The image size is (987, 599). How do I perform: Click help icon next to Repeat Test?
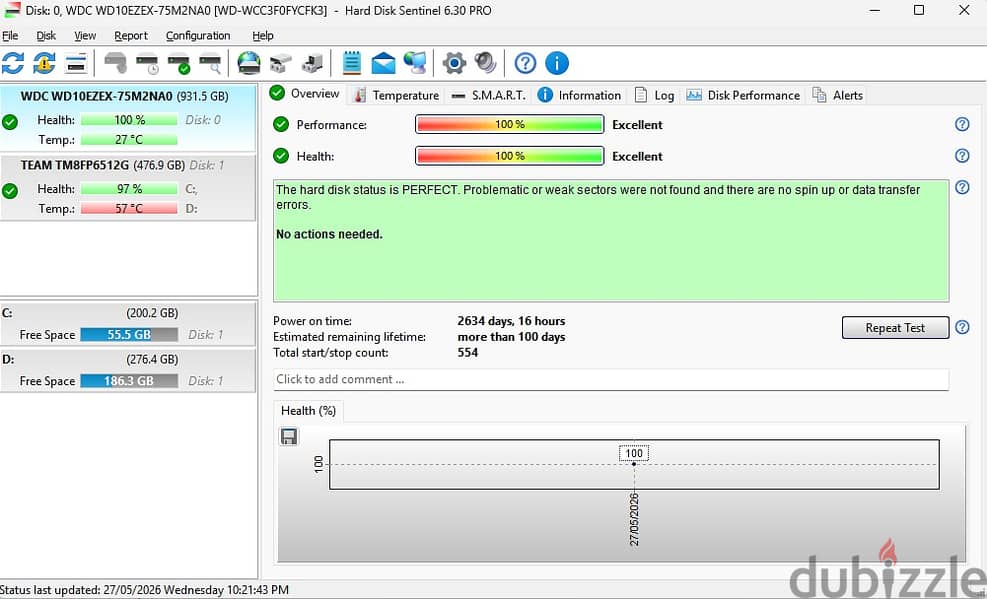coord(962,327)
